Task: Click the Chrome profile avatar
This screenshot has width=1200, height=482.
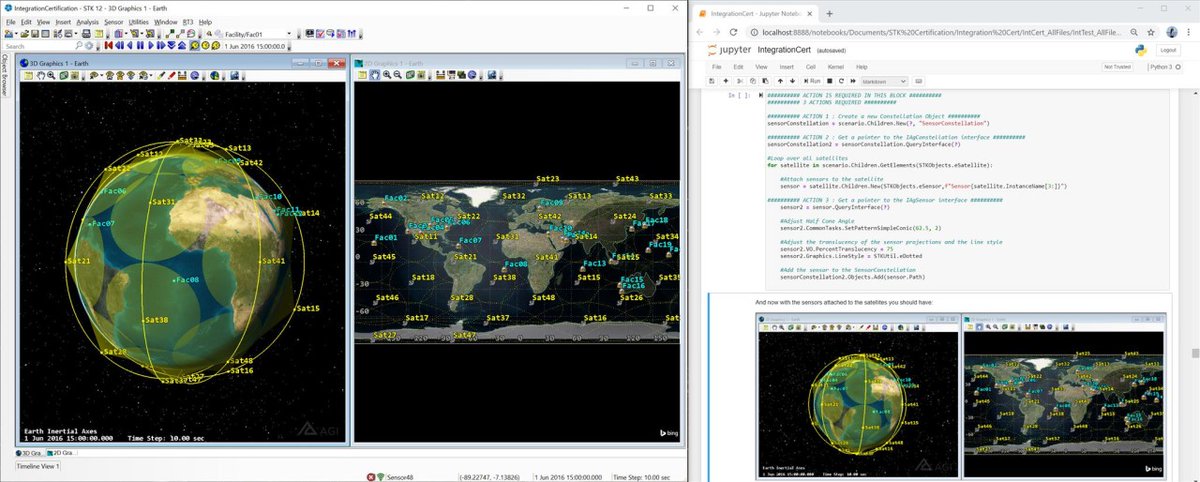Action: pos(1171,32)
